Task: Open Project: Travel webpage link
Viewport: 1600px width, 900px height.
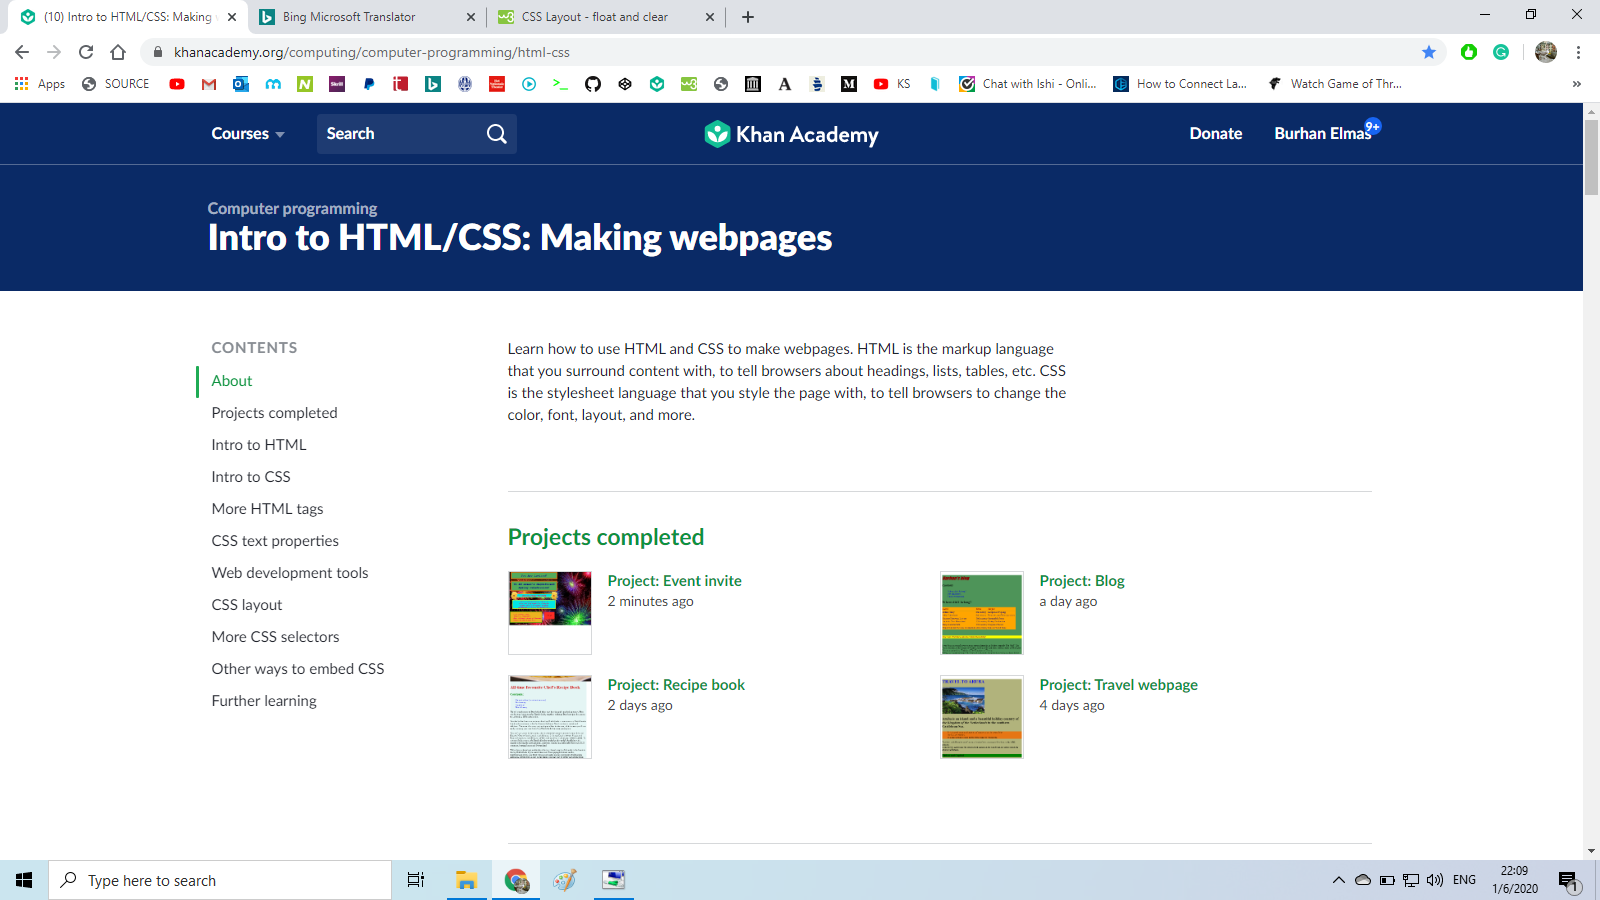Action: pyautogui.click(x=1119, y=685)
